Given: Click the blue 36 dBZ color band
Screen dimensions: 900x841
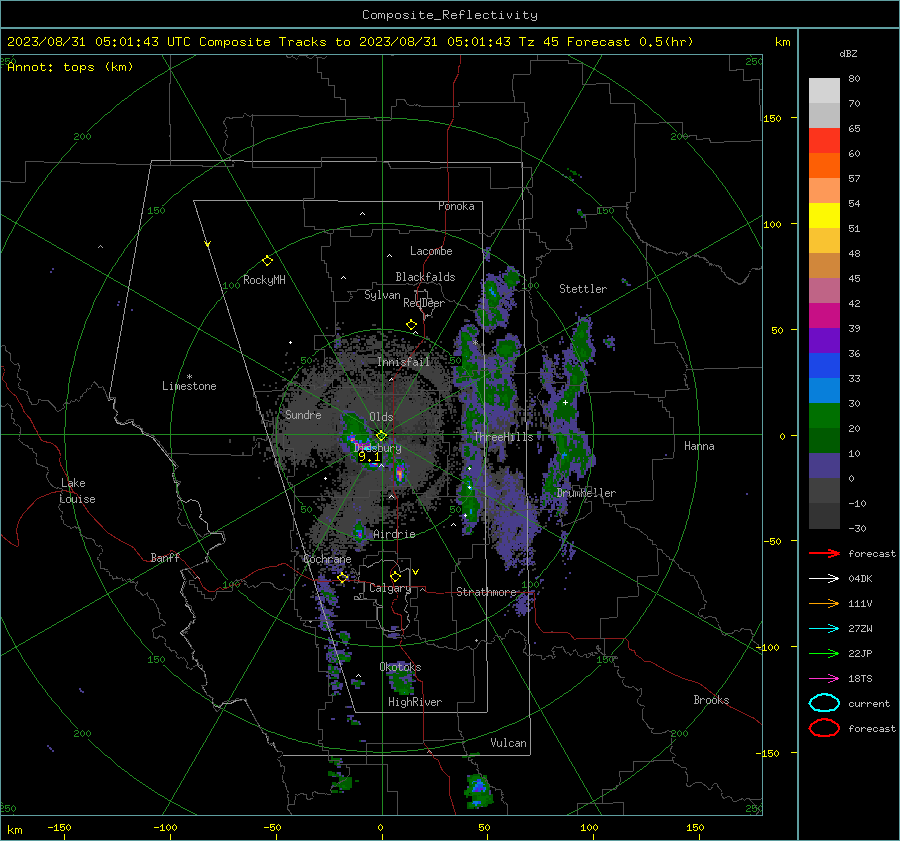Looking at the screenshot, I should pos(824,365).
